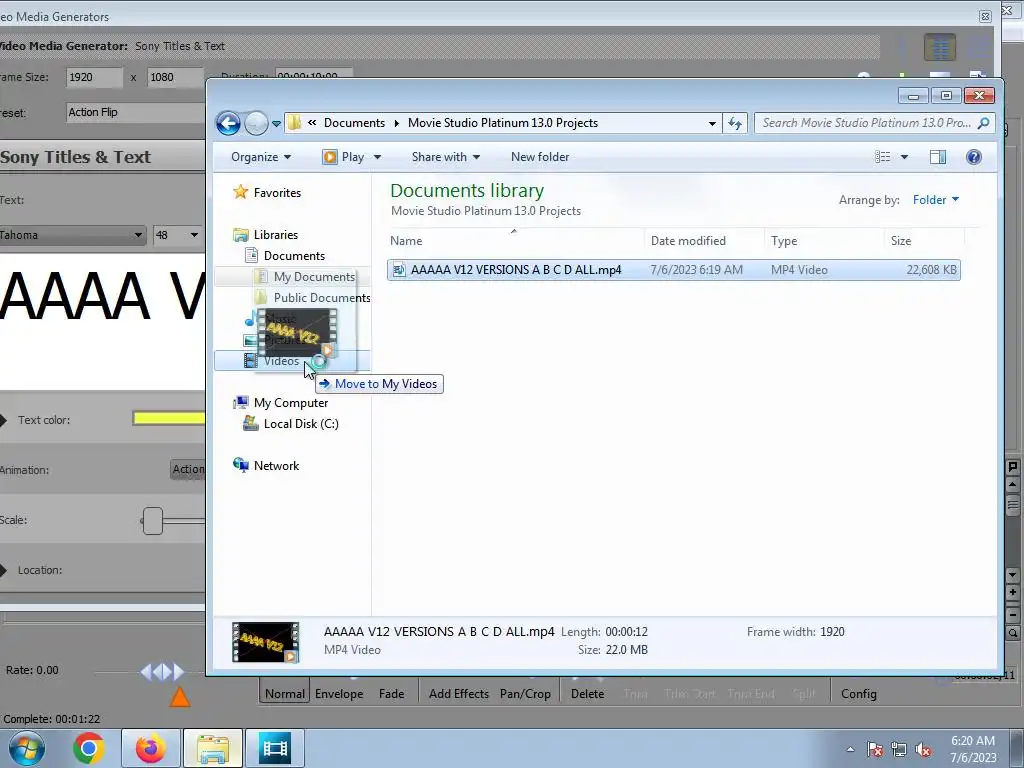Image resolution: width=1024 pixels, height=768 pixels.
Task: Open the recent locations dropdown arrow
Action: 276,123
